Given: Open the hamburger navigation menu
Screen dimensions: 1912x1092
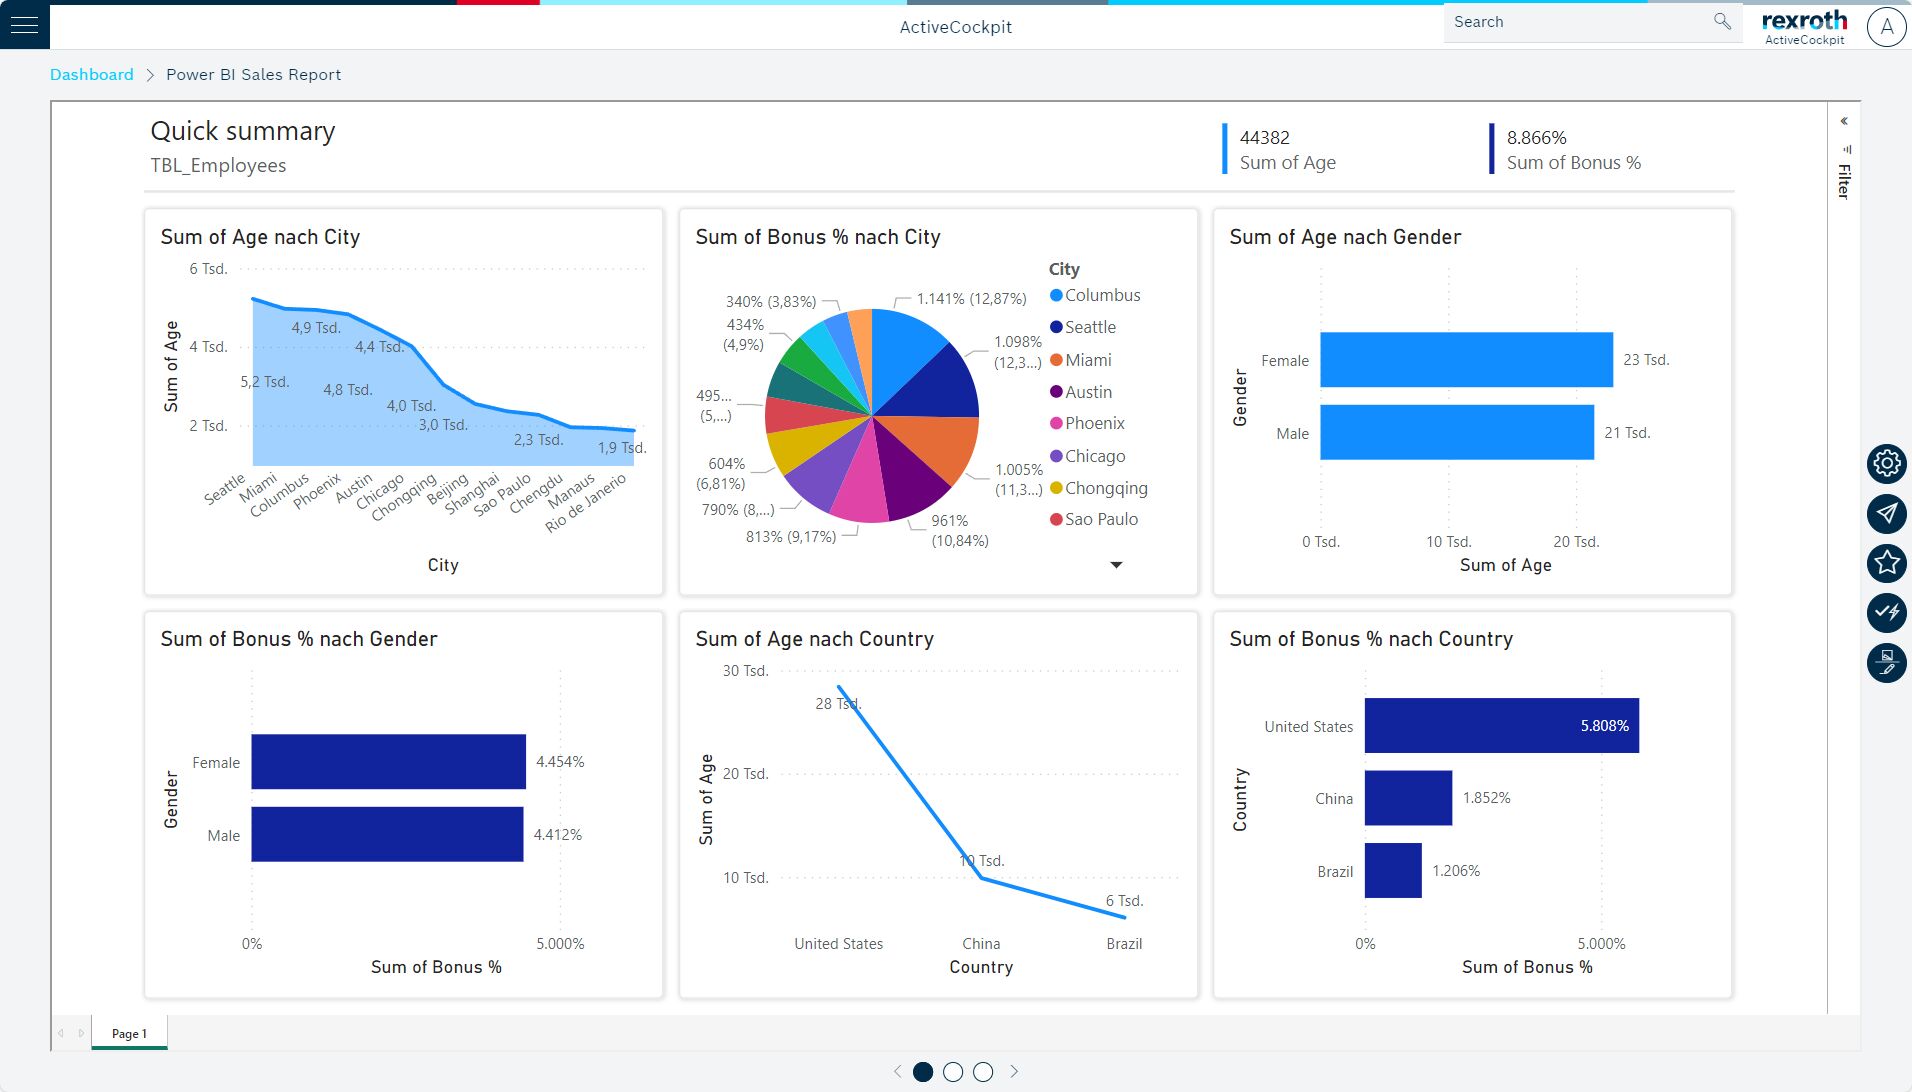Looking at the screenshot, I should click(24, 25).
